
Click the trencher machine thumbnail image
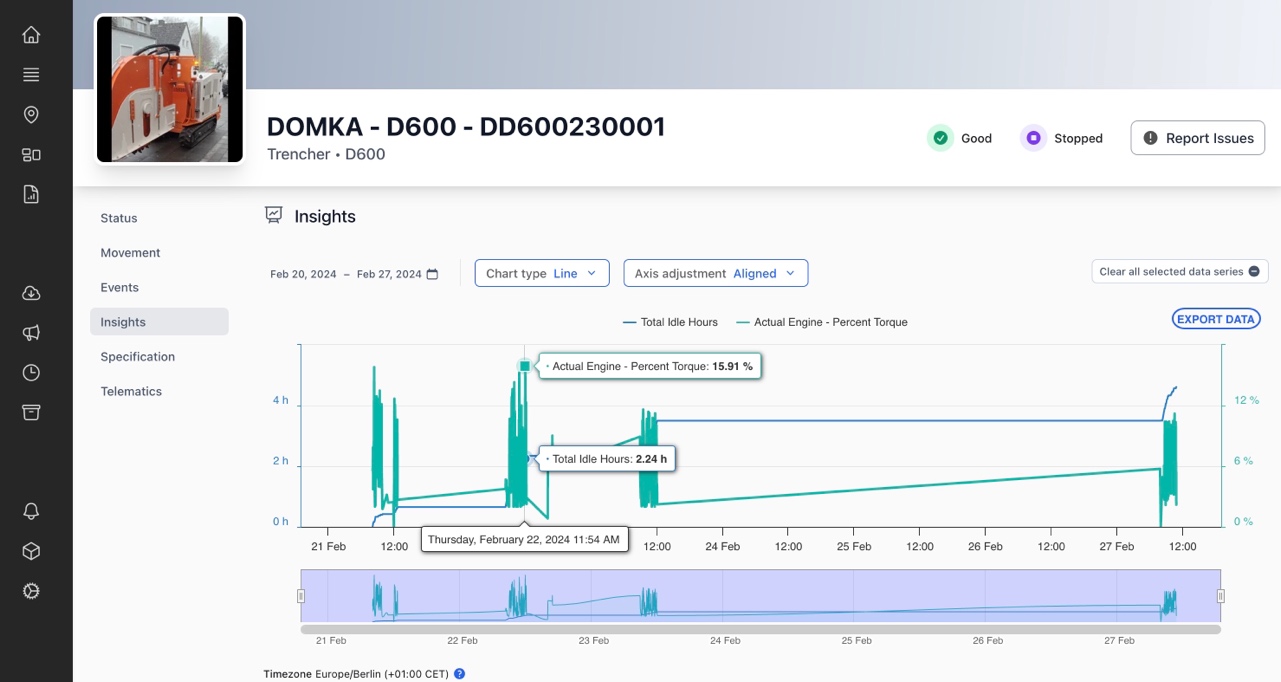click(169, 89)
